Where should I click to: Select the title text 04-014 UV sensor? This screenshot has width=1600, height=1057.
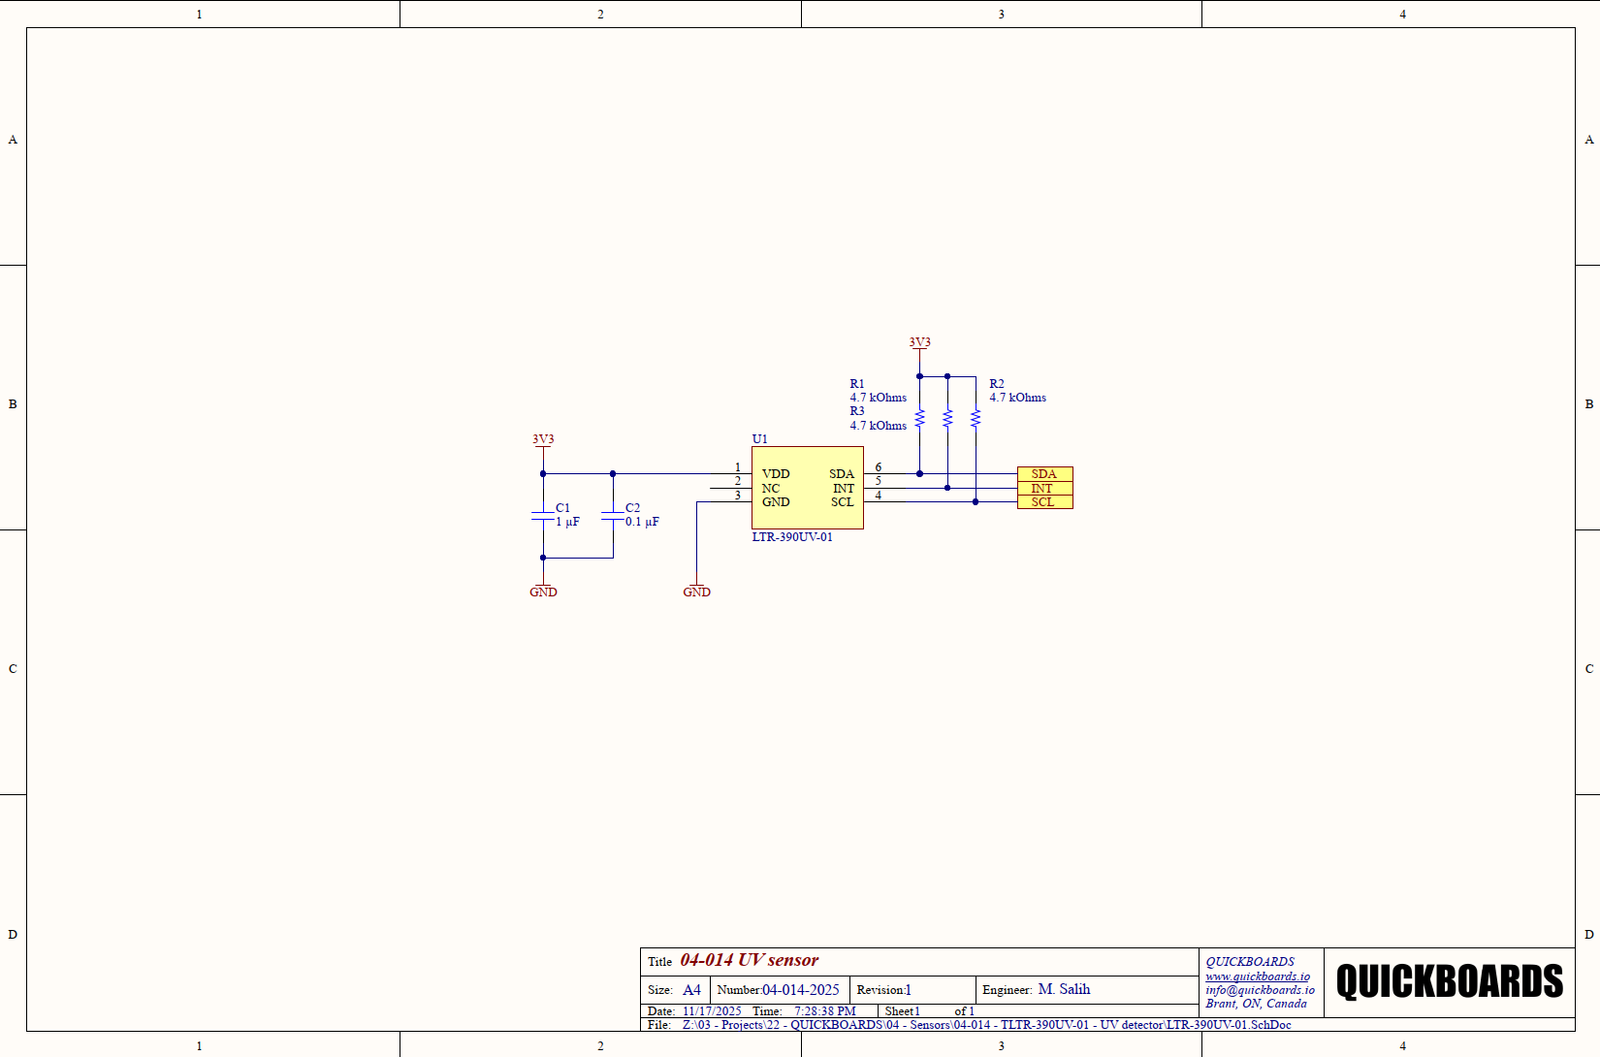pos(749,960)
